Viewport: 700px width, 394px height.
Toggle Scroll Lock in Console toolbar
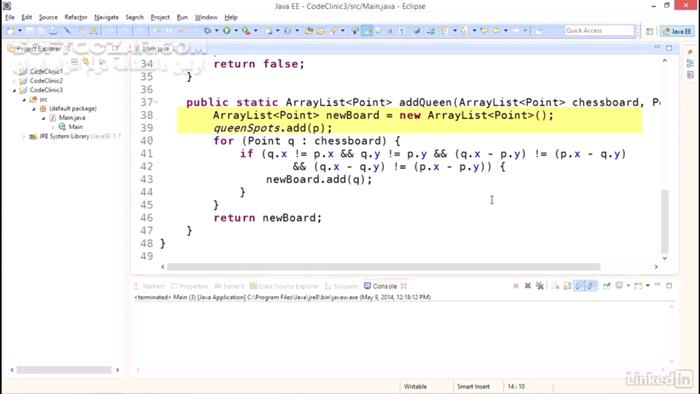(567, 286)
